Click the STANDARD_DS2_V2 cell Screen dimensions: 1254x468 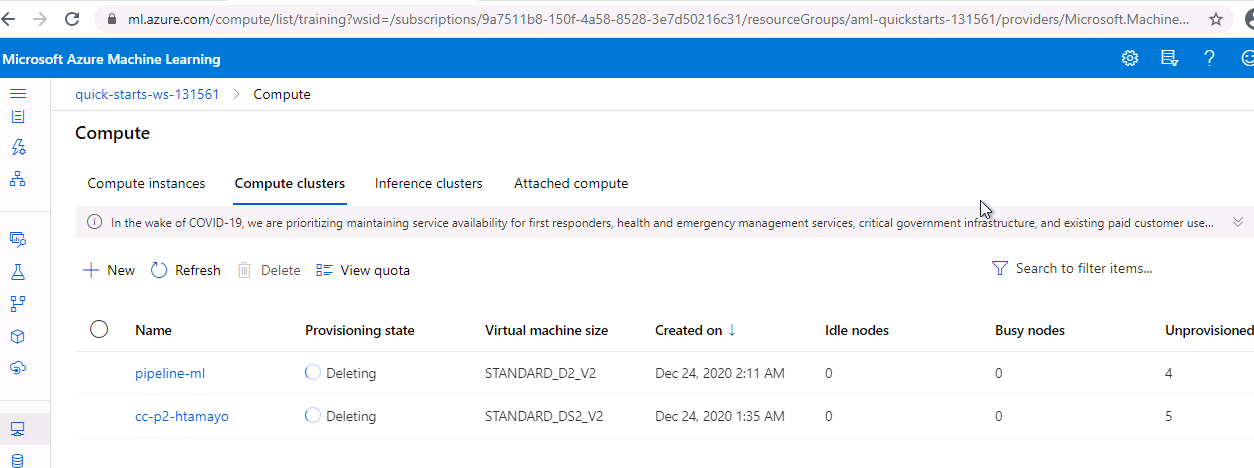(544, 416)
